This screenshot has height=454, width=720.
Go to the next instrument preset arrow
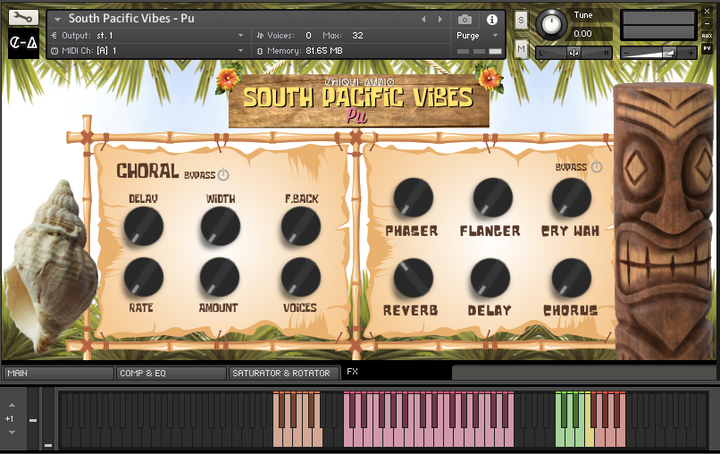pos(440,19)
